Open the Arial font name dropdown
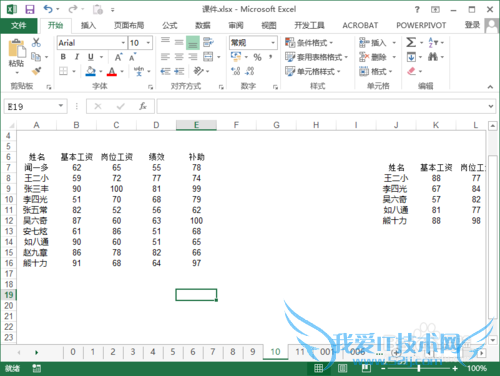500x376 pixels. point(123,43)
